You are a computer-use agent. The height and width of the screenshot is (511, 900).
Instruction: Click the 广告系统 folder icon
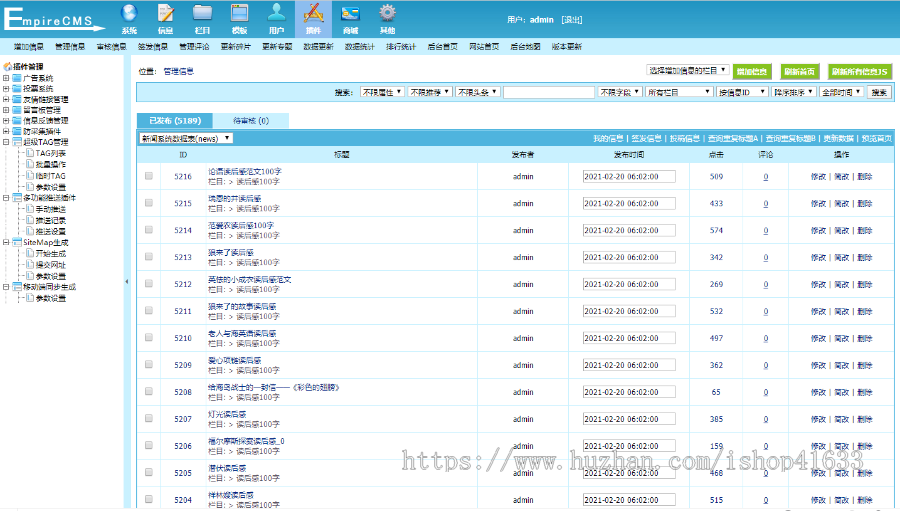pyautogui.click(x=17, y=78)
